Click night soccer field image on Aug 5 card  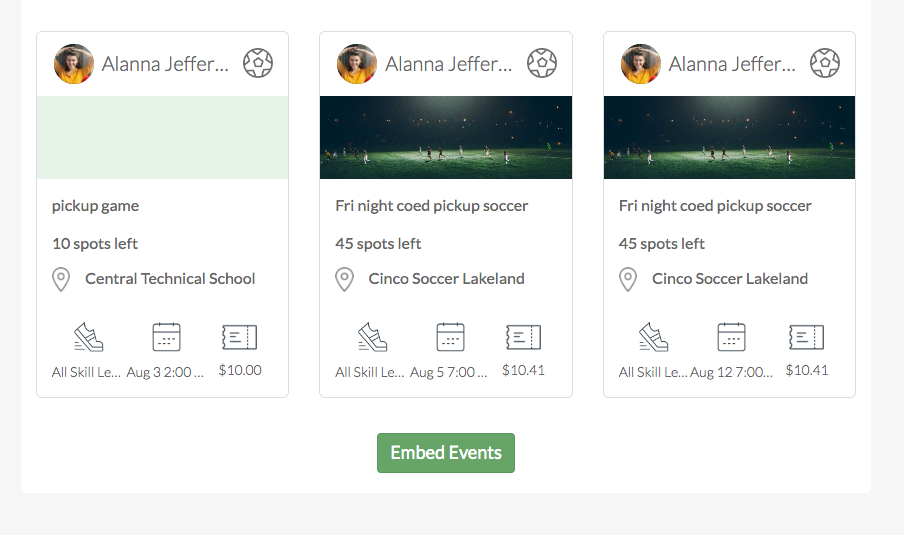click(x=446, y=137)
